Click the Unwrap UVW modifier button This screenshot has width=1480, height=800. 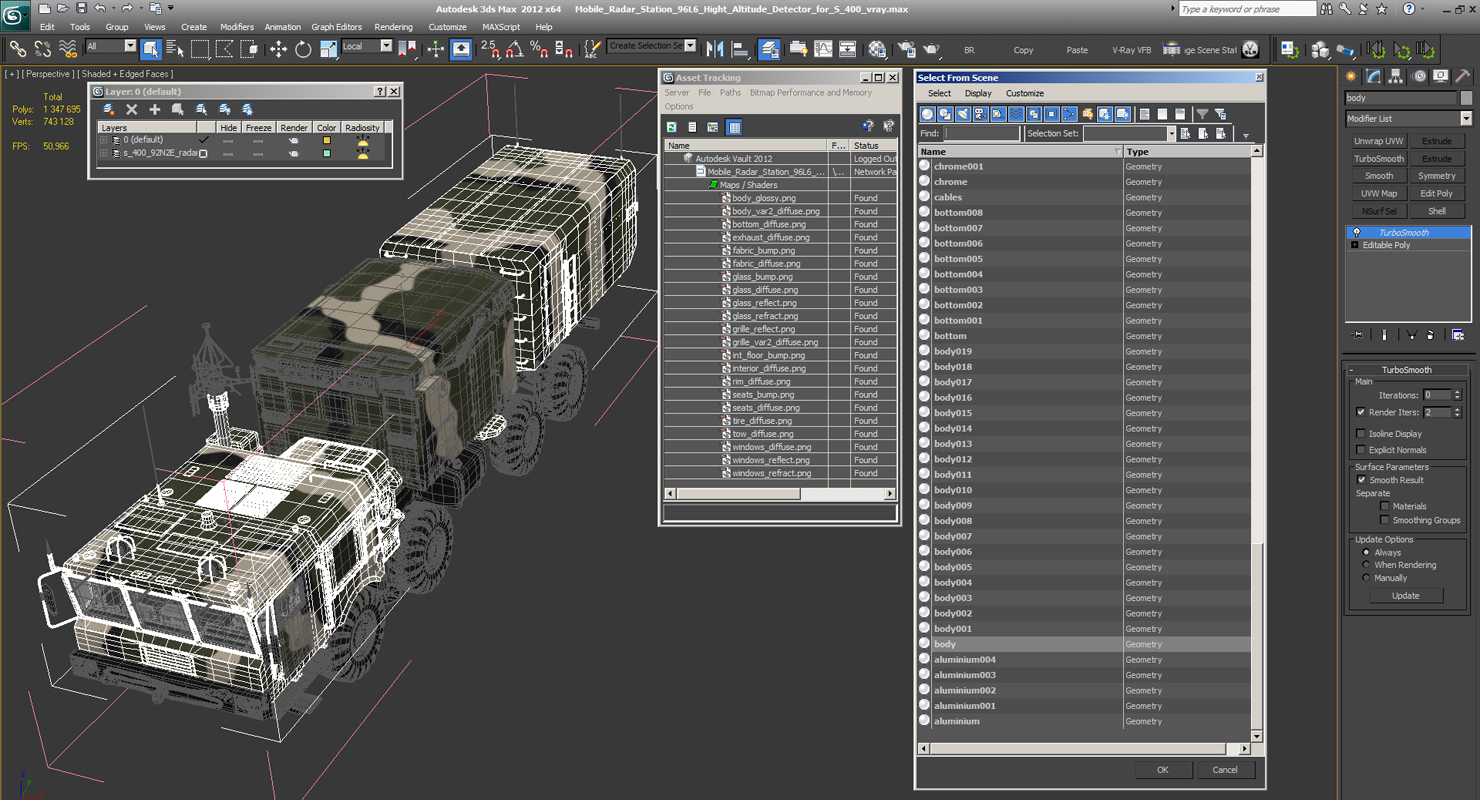[x=1379, y=141]
